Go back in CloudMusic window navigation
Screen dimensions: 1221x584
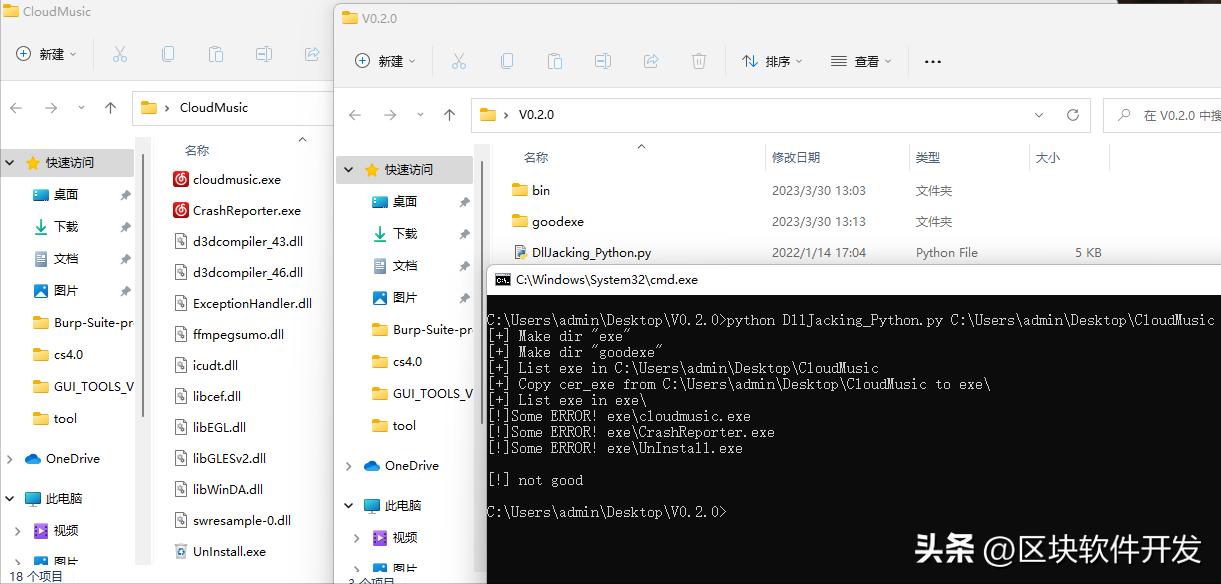click(16, 108)
